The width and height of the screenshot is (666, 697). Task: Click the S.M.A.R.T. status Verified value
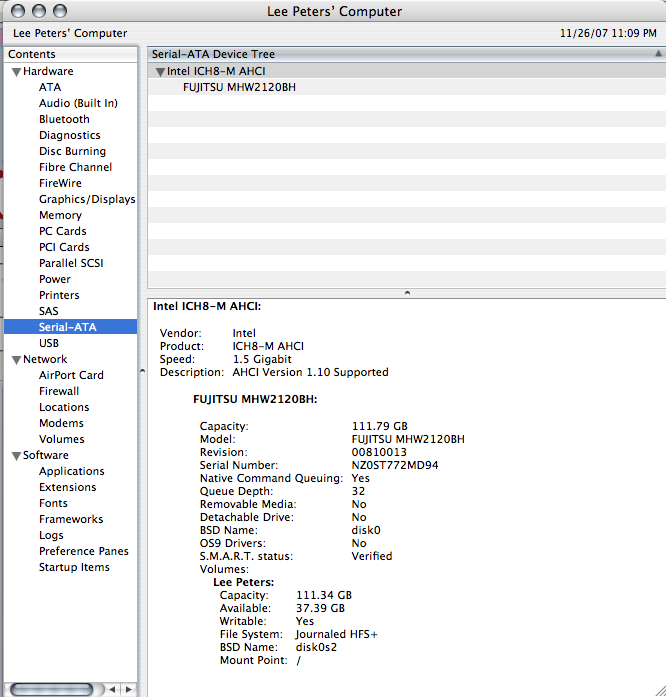(x=372, y=557)
